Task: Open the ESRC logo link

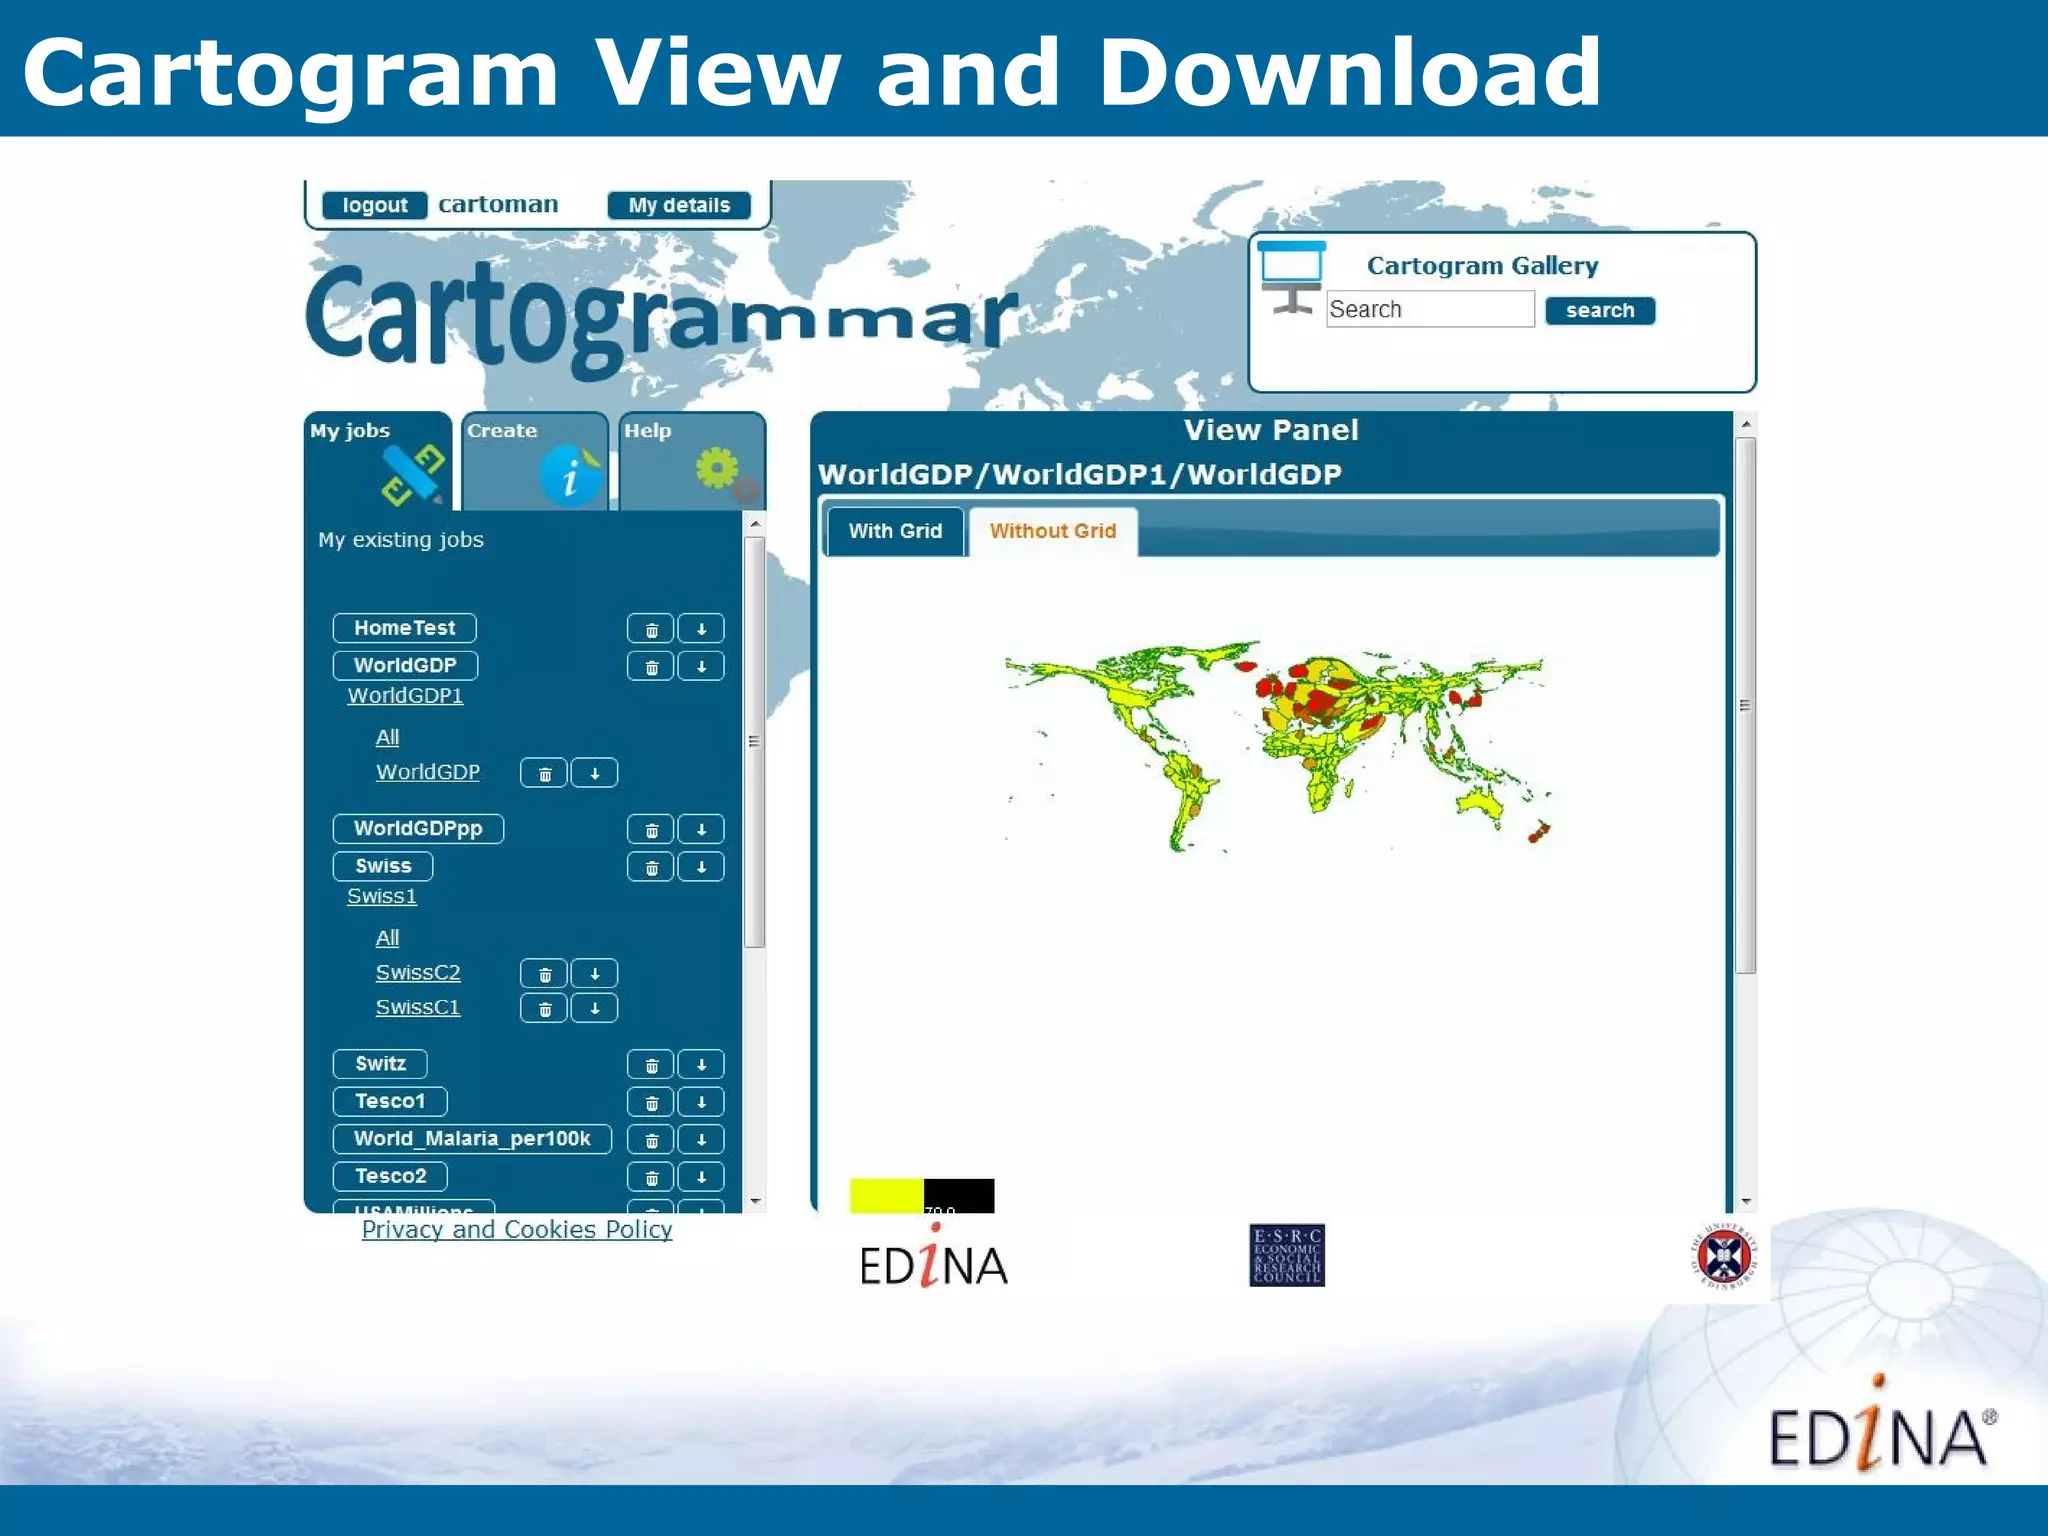Action: click(x=1287, y=1255)
